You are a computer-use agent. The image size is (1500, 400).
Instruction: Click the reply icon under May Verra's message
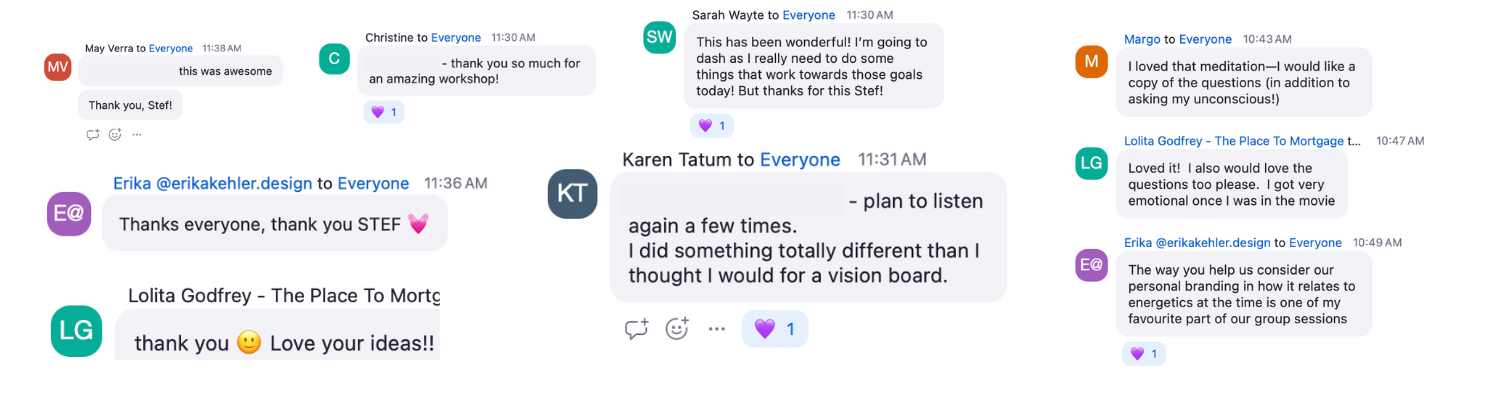93,135
